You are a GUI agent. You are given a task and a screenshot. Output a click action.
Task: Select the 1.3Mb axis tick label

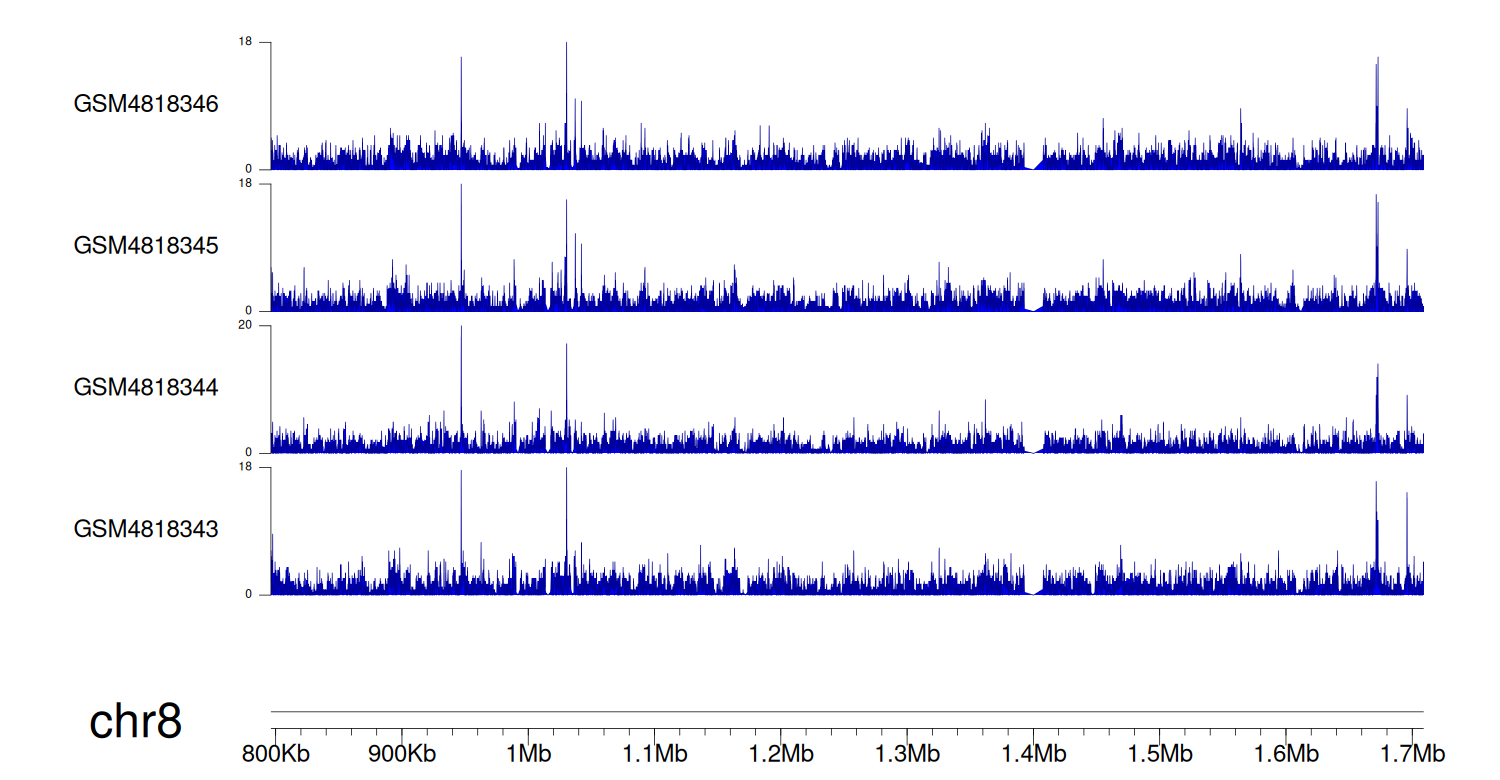tap(906, 753)
